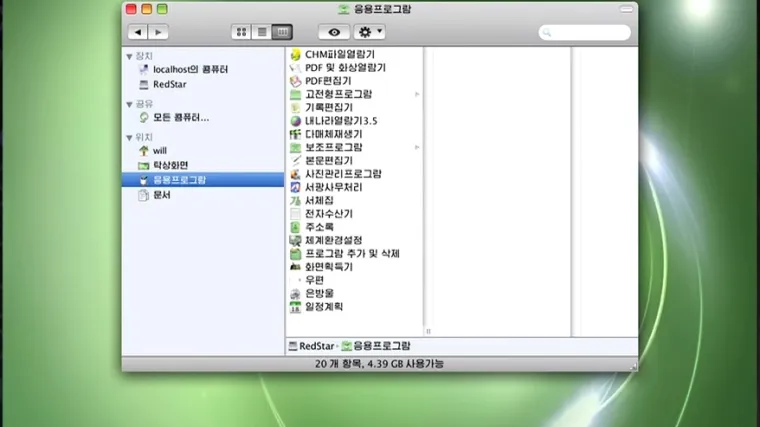Click the 서광사무처리 office suite icon

click(295, 187)
